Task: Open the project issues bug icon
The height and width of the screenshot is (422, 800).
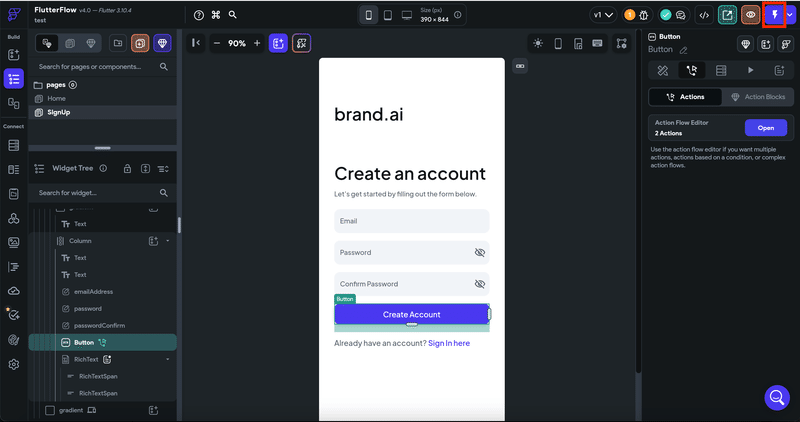Action: click(x=644, y=15)
